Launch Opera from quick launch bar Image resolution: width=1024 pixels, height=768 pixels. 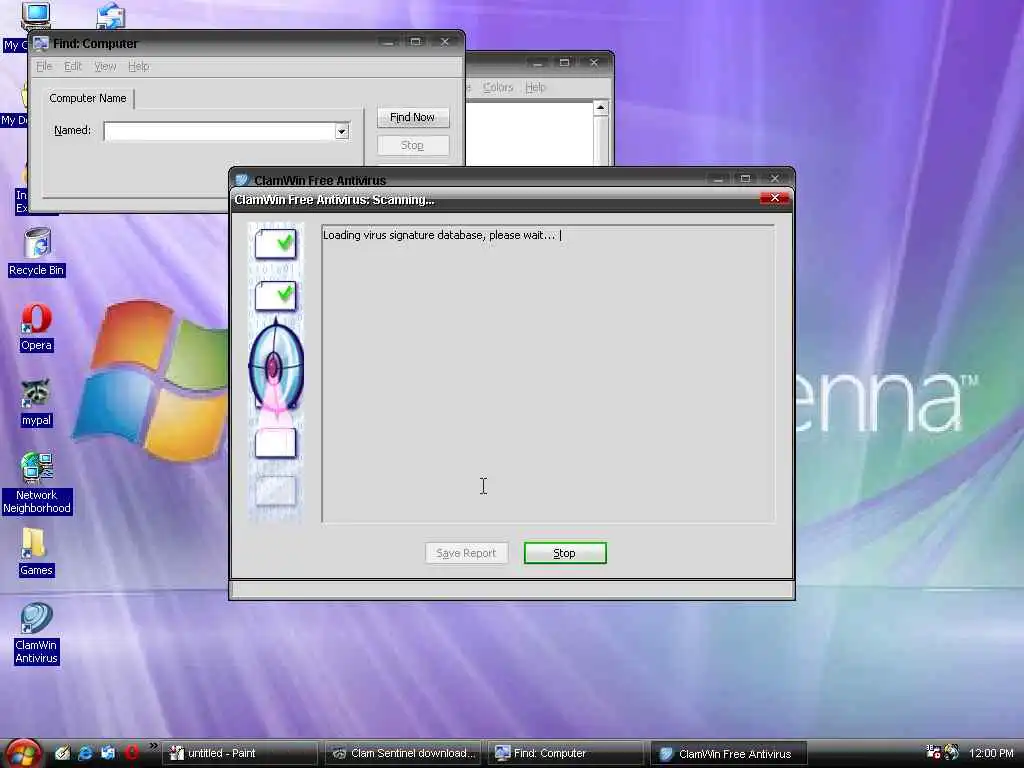pos(131,753)
